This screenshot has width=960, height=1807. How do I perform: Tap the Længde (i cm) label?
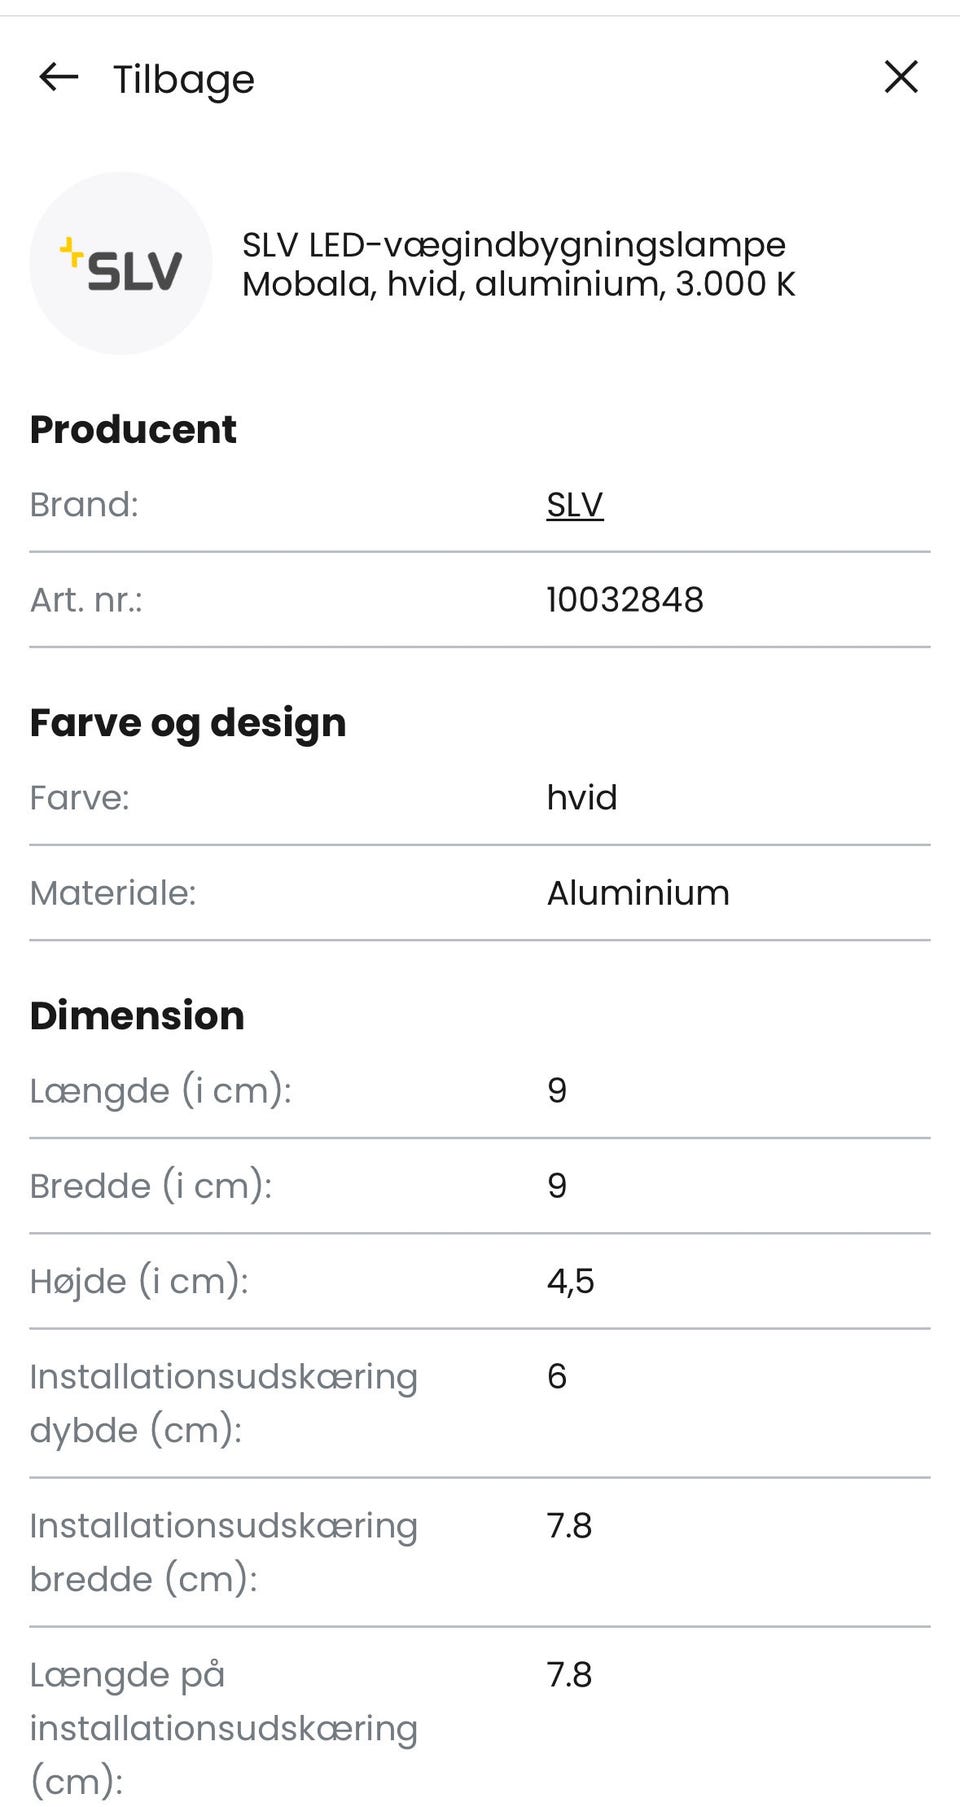pos(160,1090)
